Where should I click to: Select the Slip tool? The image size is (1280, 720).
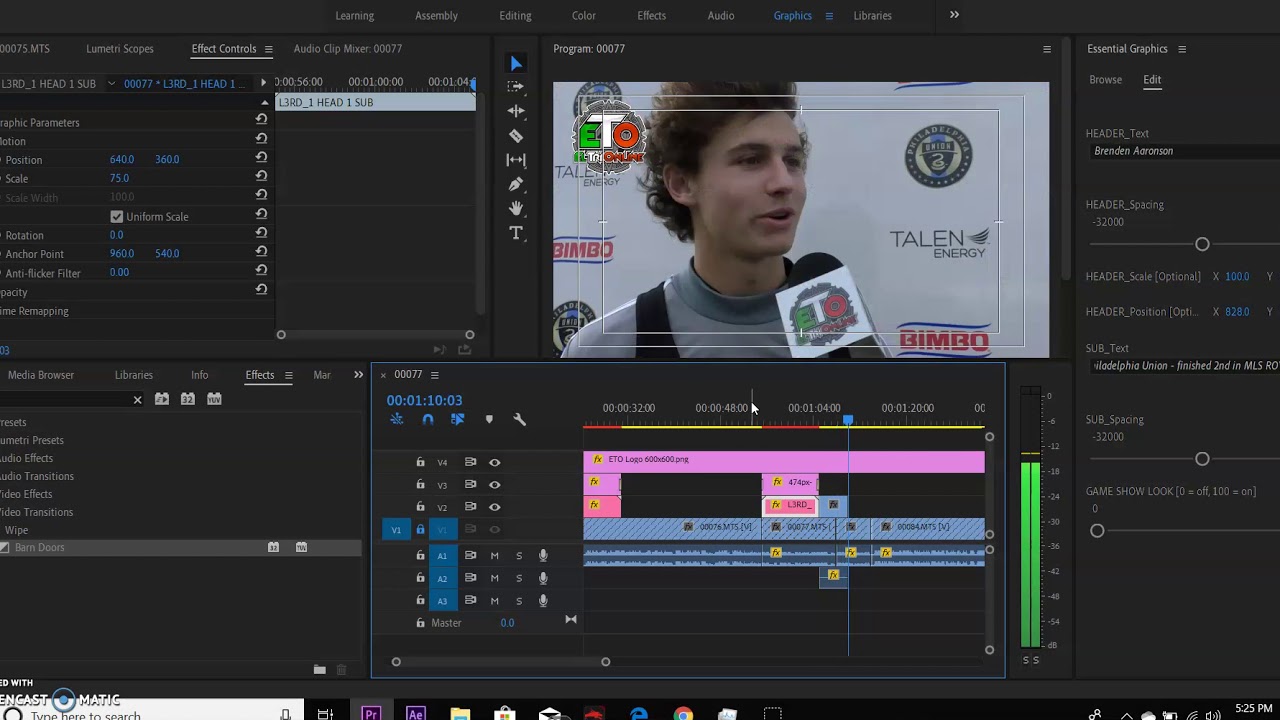[x=516, y=160]
